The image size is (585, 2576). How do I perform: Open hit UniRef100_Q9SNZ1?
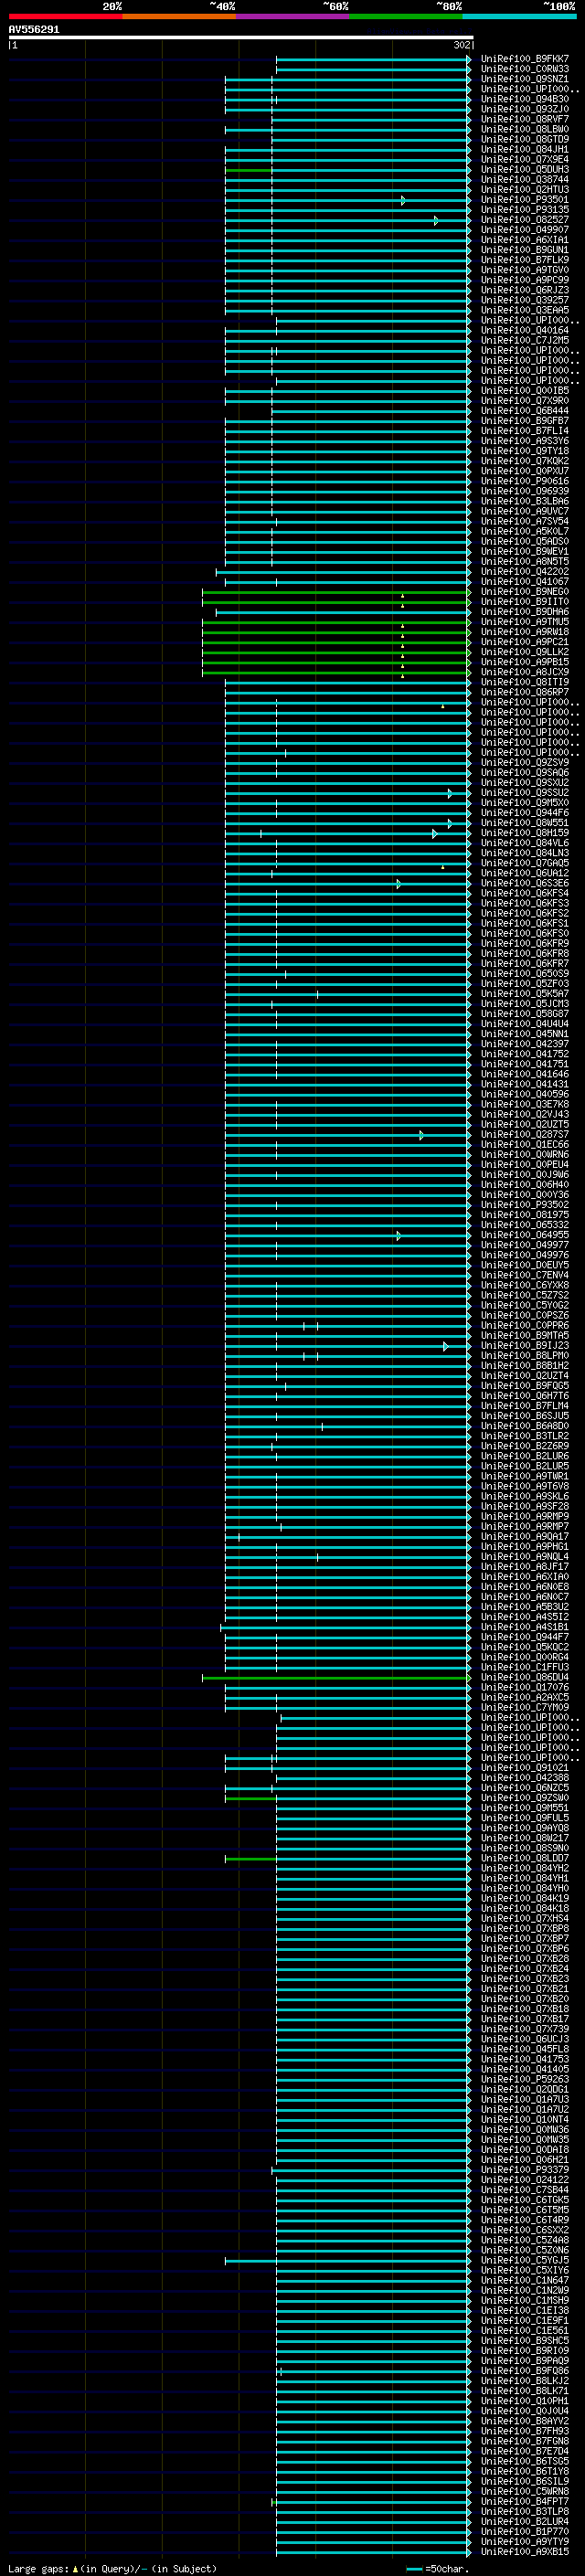tap(525, 79)
